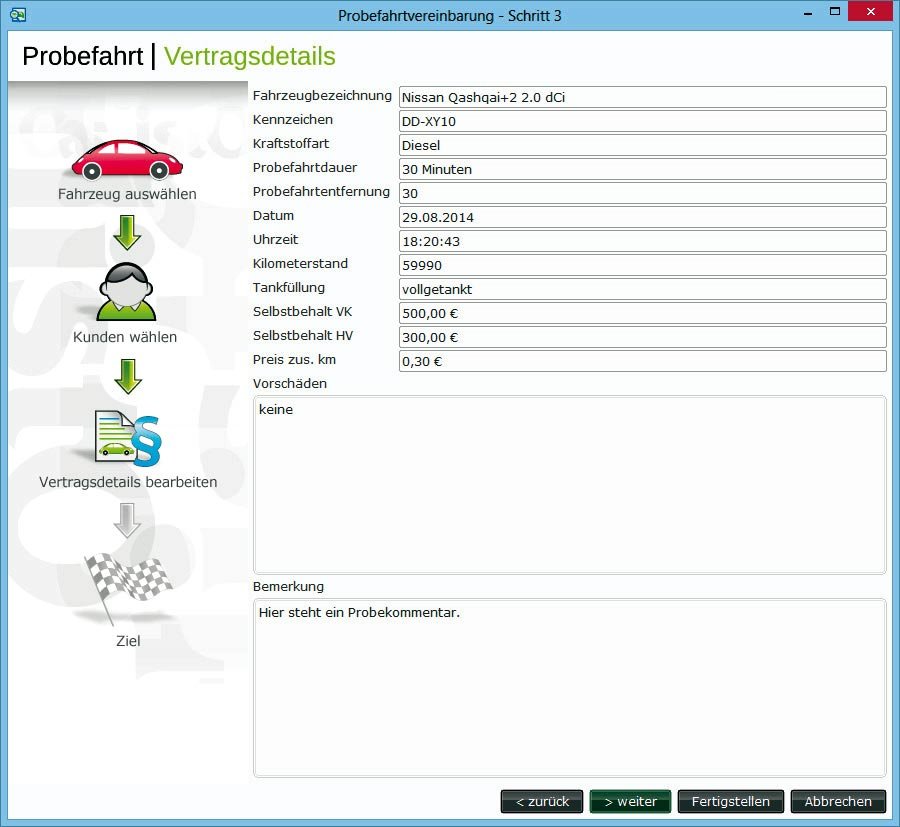900x827 pixels.
Task: Click inside the Bemerkung text area
Action: [x=569, y=688]
